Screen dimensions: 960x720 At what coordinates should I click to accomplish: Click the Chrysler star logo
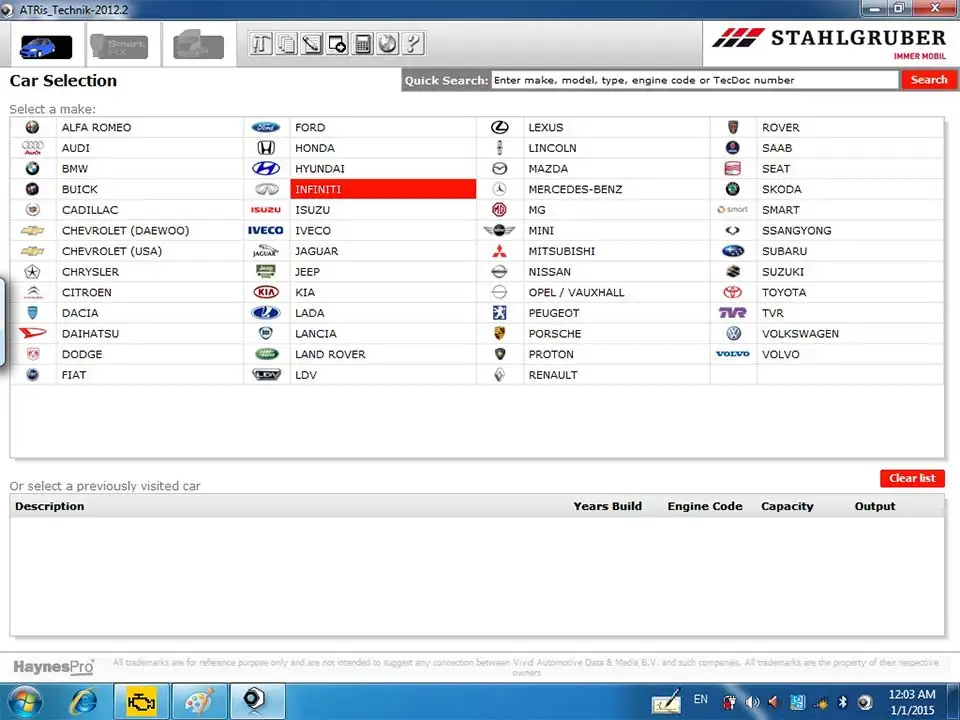(32, 272)
